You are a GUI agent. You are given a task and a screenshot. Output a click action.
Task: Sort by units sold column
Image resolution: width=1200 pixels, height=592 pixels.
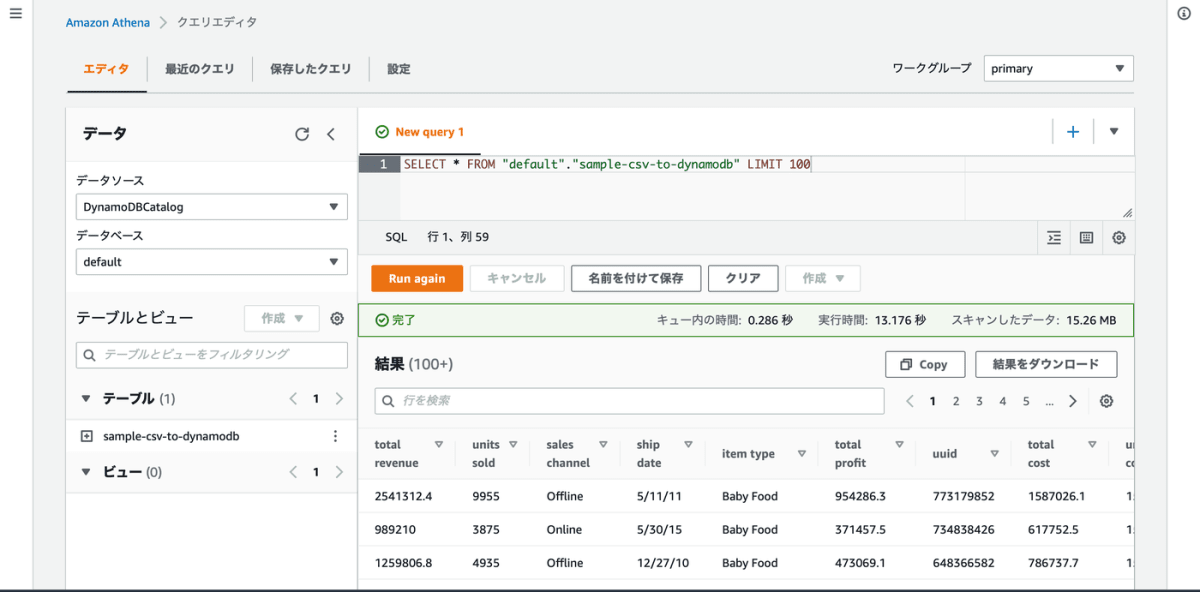(x=513, y=445)
